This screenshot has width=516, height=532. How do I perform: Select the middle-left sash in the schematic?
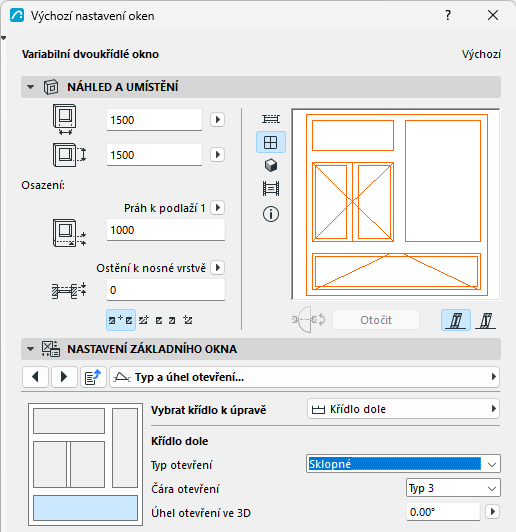[x=50, y=464]
